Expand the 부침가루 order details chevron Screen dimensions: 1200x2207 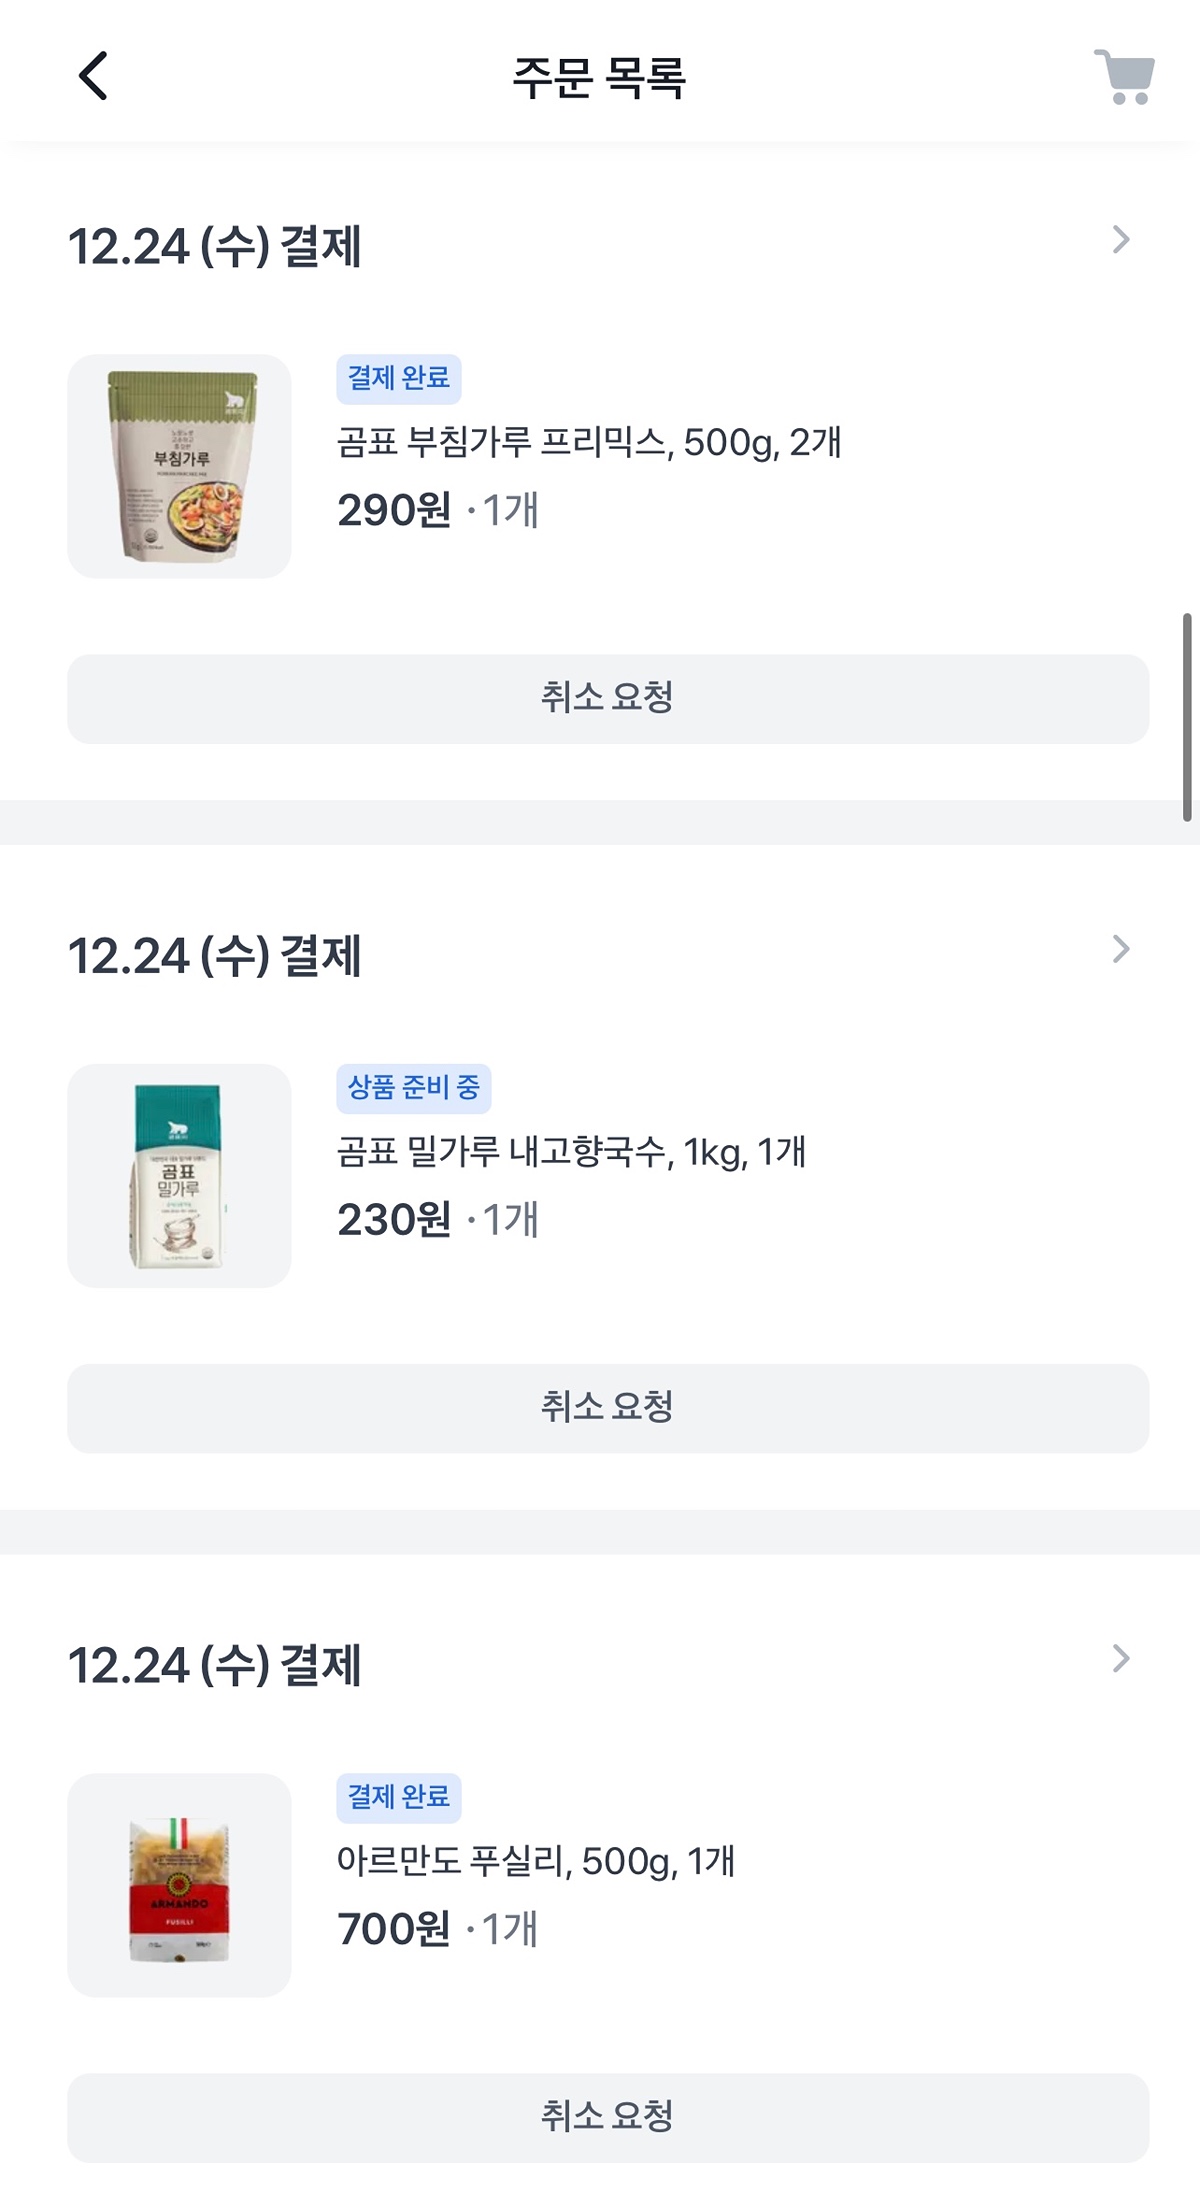point(1120,240)
